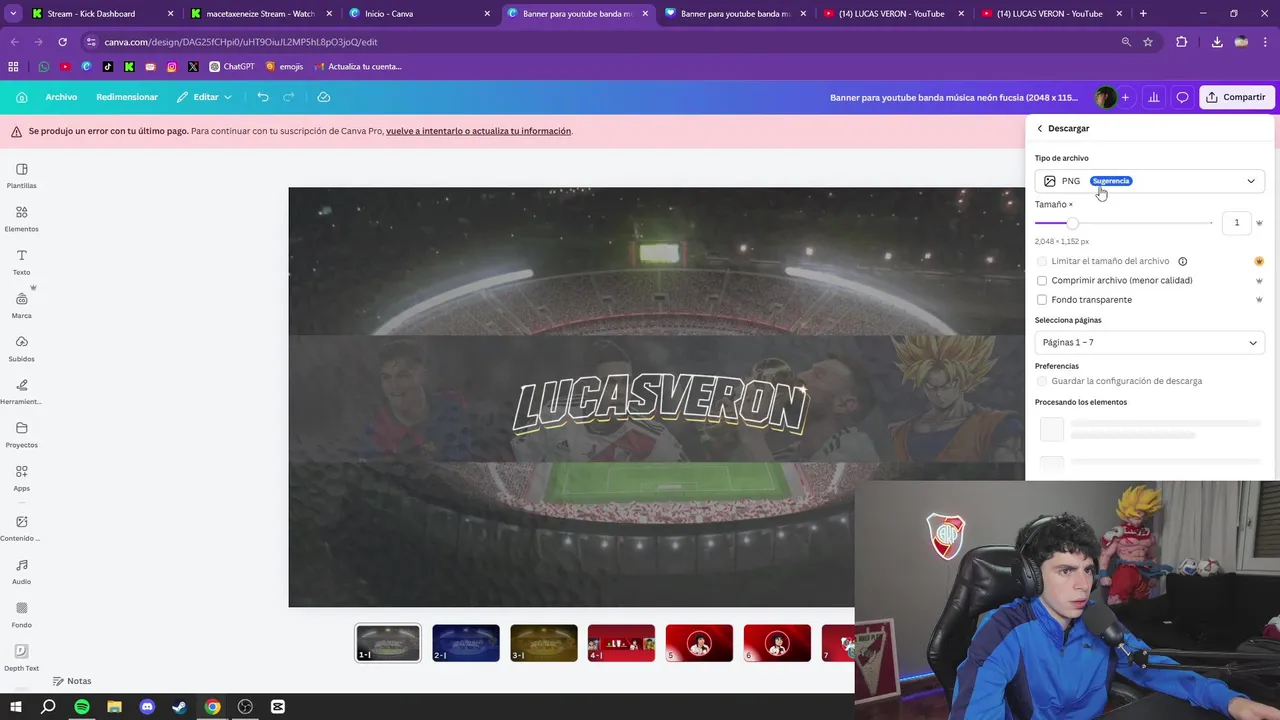Viewport: 1280px width, 720px height.
Task: Open a new browser tab
Action: point(1143,14)
